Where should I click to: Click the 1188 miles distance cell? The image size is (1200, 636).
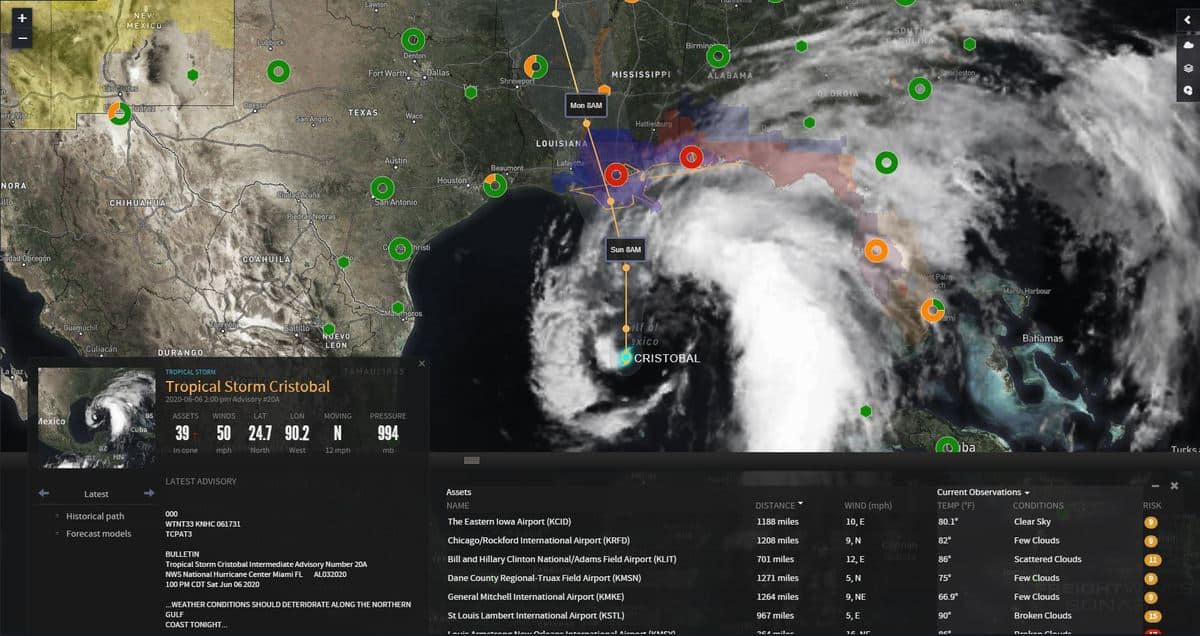click(x=775, y=522)
